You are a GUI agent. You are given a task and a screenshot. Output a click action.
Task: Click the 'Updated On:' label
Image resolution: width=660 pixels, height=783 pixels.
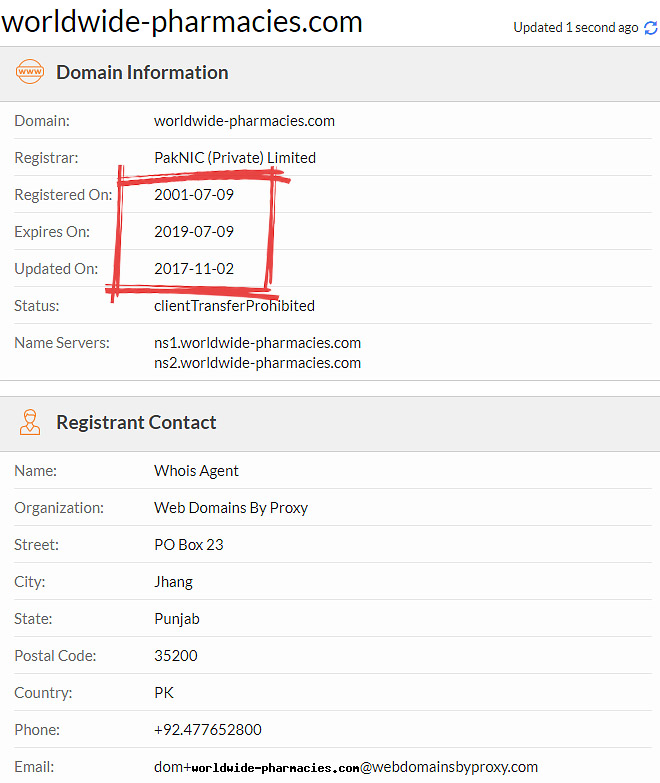click(56, 269)
